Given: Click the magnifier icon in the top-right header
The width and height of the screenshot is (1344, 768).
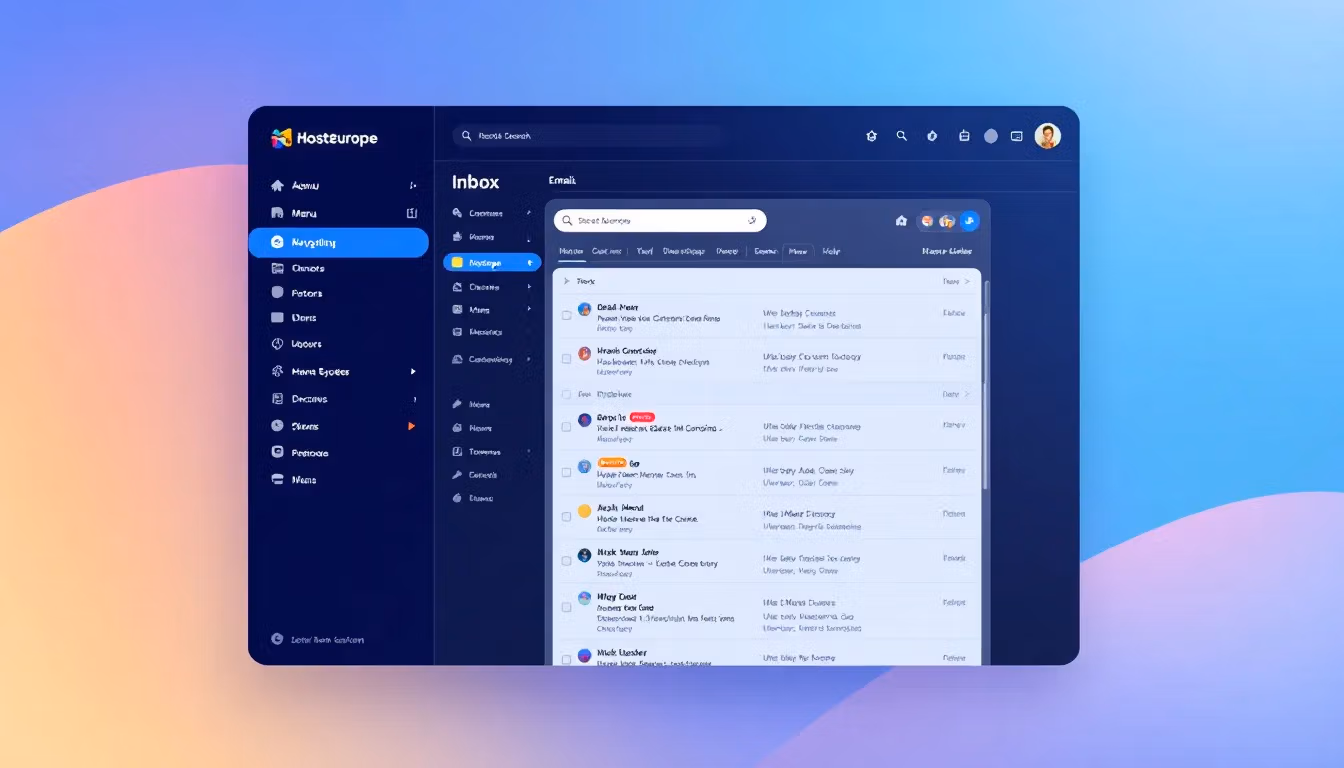Looking at the screenshot, I should [x=901, y=136].
